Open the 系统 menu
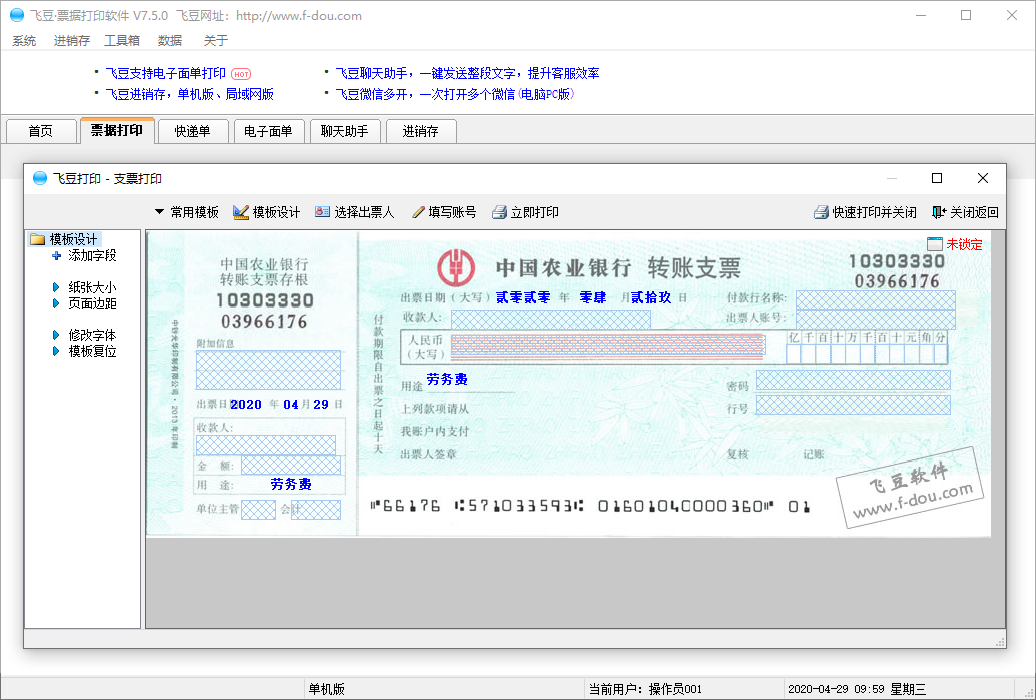The image size is (1036, 700). pos(24,41)
